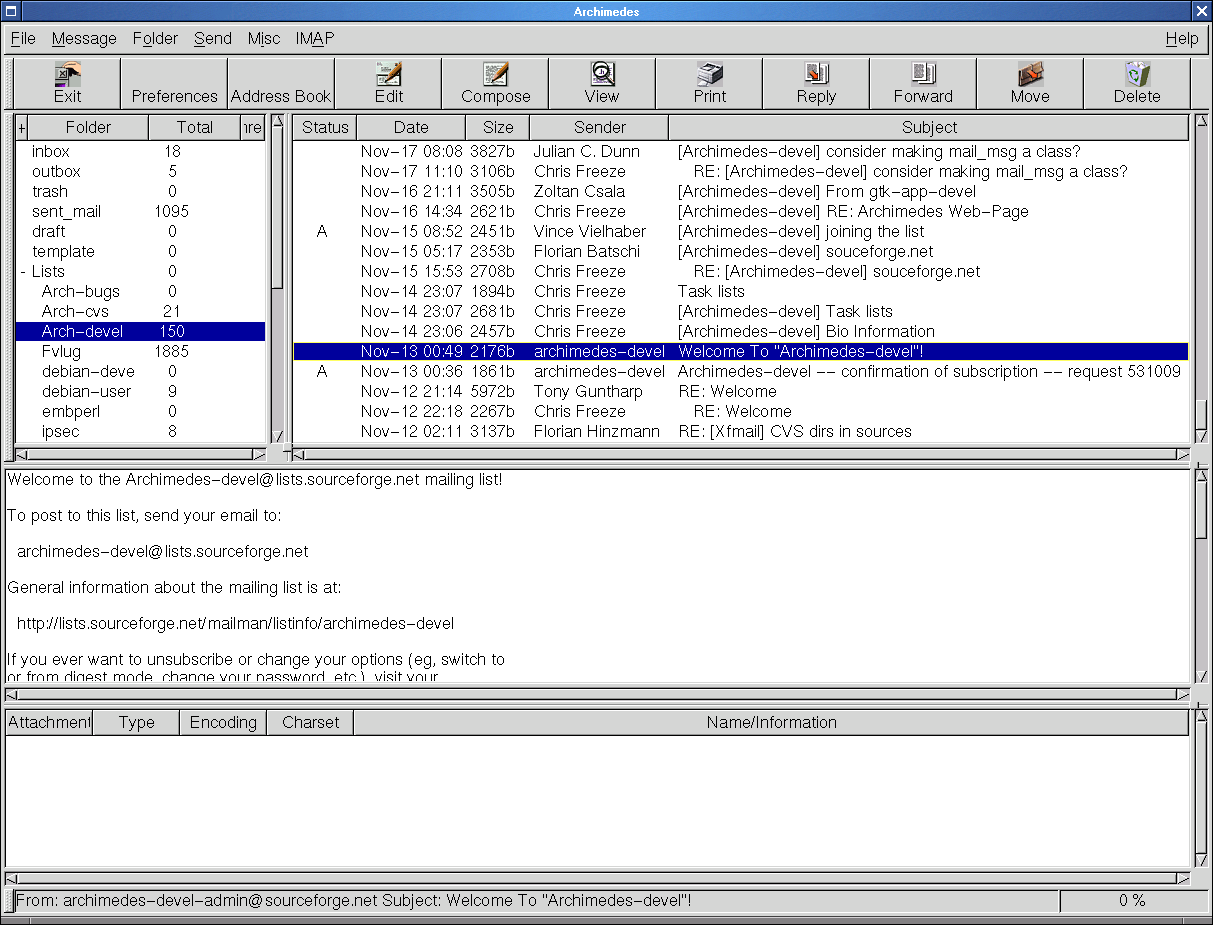Print the selected message
This screenshot has height=925, width=1213.
[x=709, y=83]
